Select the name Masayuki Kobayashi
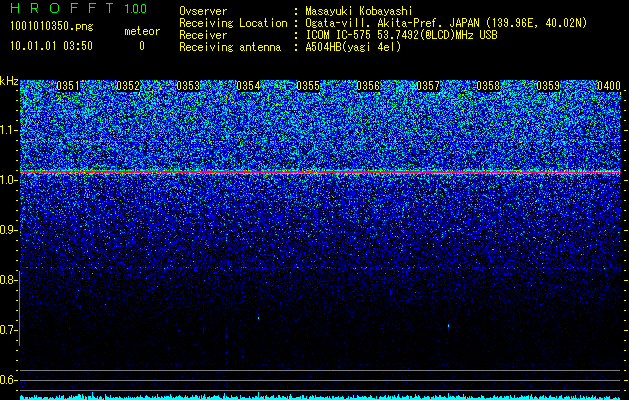This screenshot has width=629, height=400. pos(359,11)
